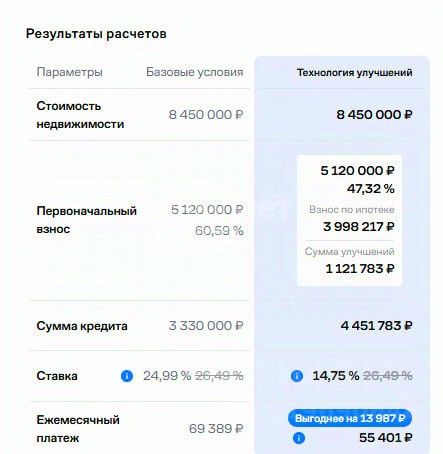Image resolution: width=443 pixels, height=454 pixels.
Task: Click info icon next to base rate 24,99 %
Action: (127, 376)
